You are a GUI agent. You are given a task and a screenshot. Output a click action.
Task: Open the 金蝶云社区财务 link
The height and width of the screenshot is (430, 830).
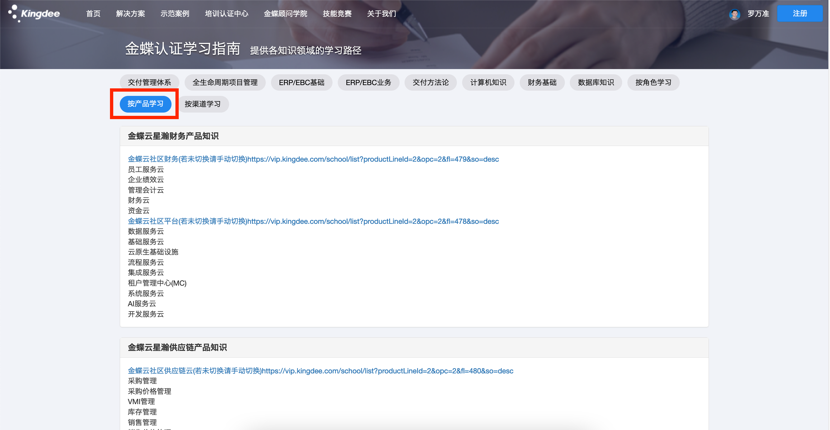[x=313, y=159]
